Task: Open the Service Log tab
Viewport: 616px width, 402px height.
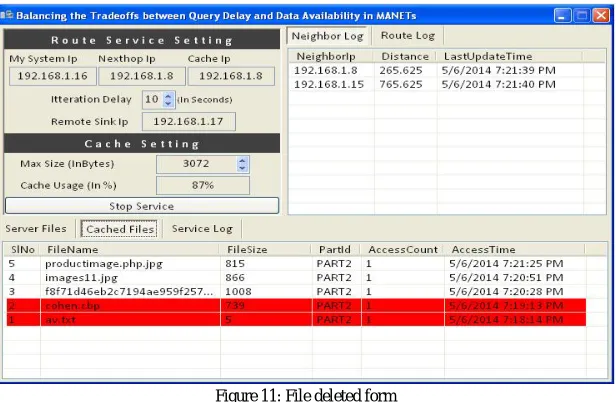Action: (x=202, y=229)
